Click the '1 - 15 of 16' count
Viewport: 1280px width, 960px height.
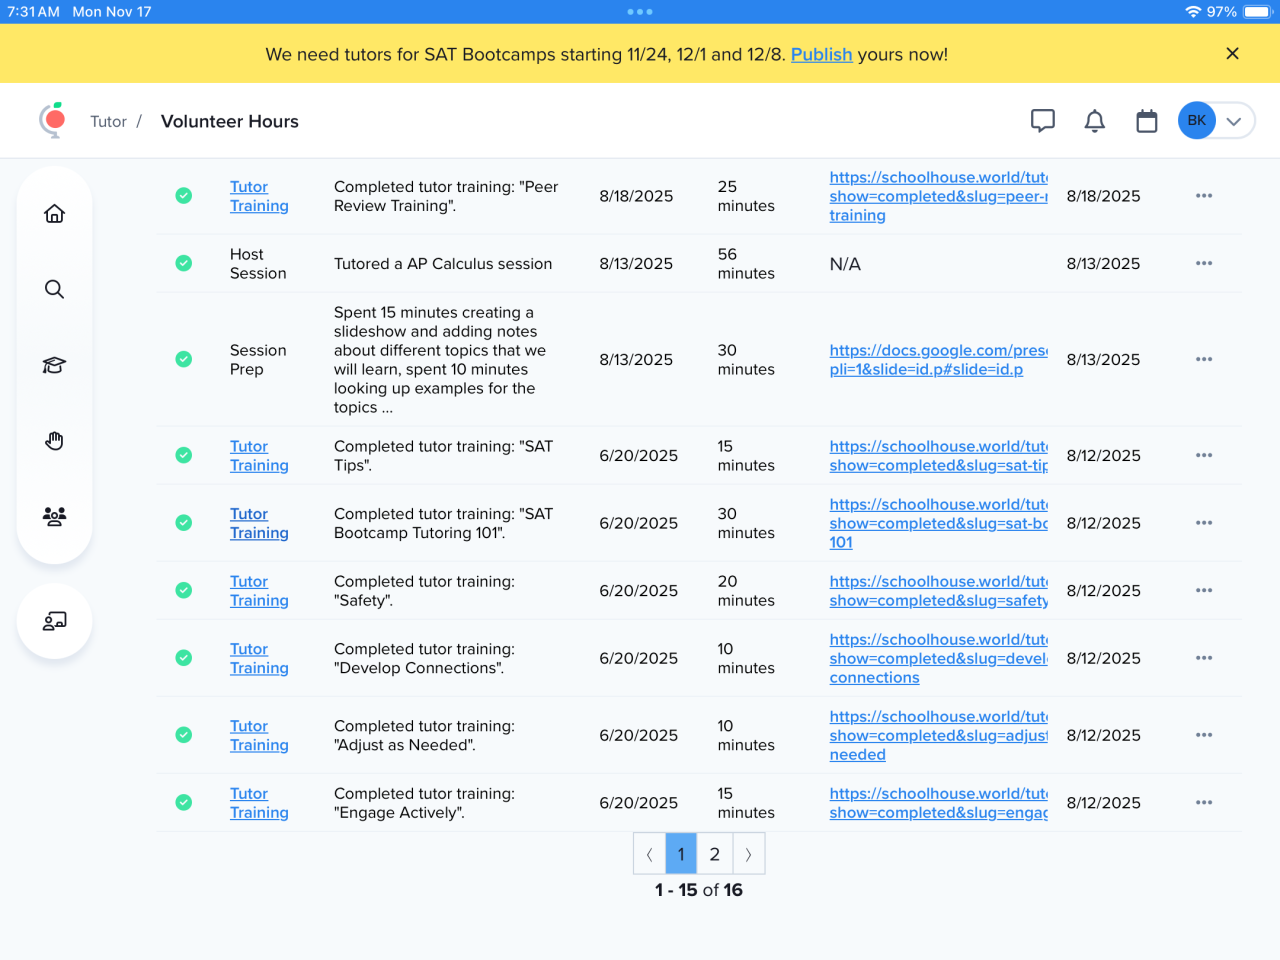pyautogui.click(x=699, y=890)
